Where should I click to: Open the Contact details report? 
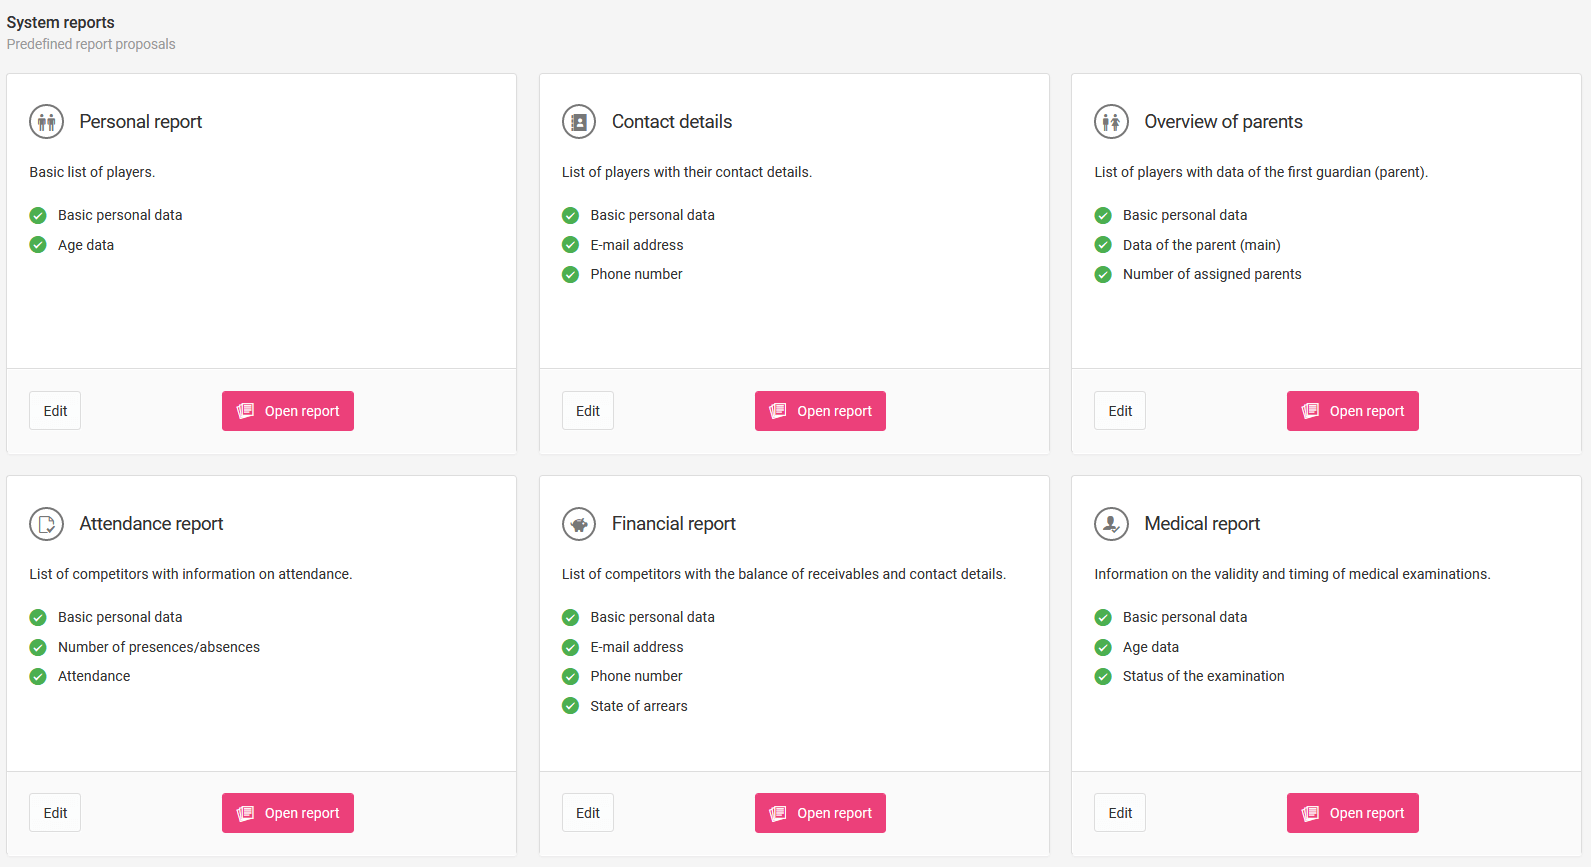820,411
